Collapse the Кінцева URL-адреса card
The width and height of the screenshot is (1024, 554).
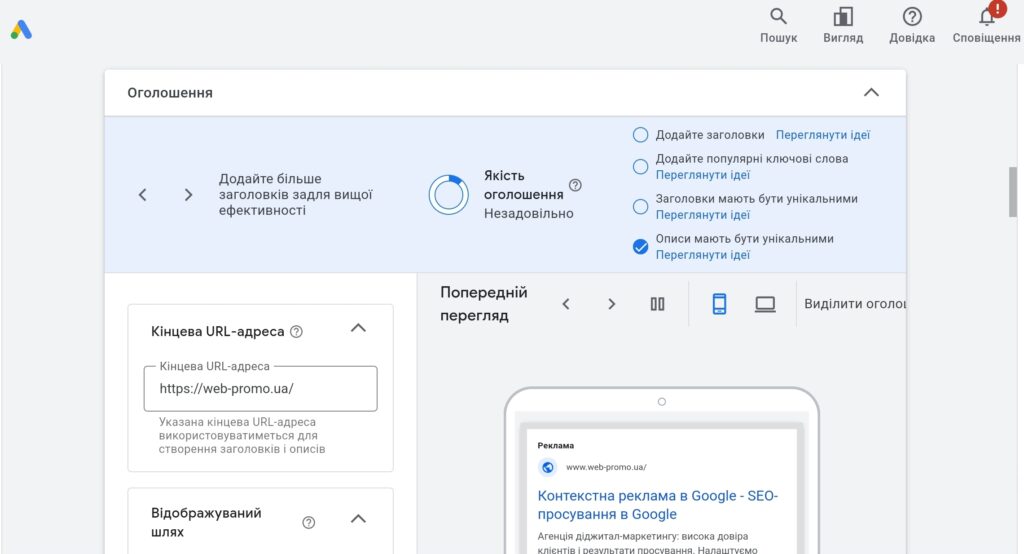(358, 328)
